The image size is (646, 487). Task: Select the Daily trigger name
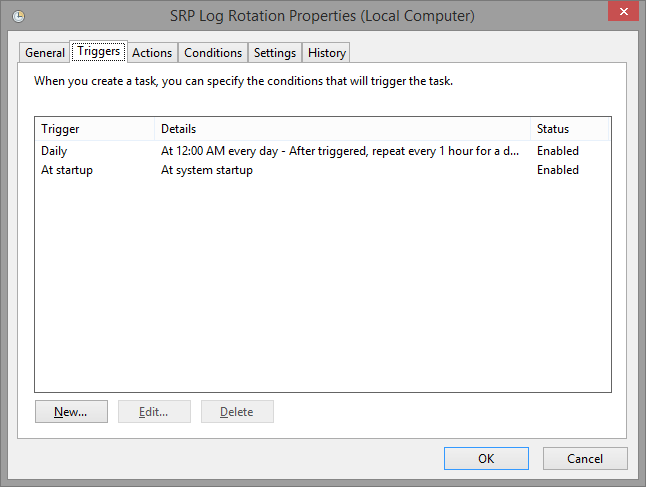point(55,151)
